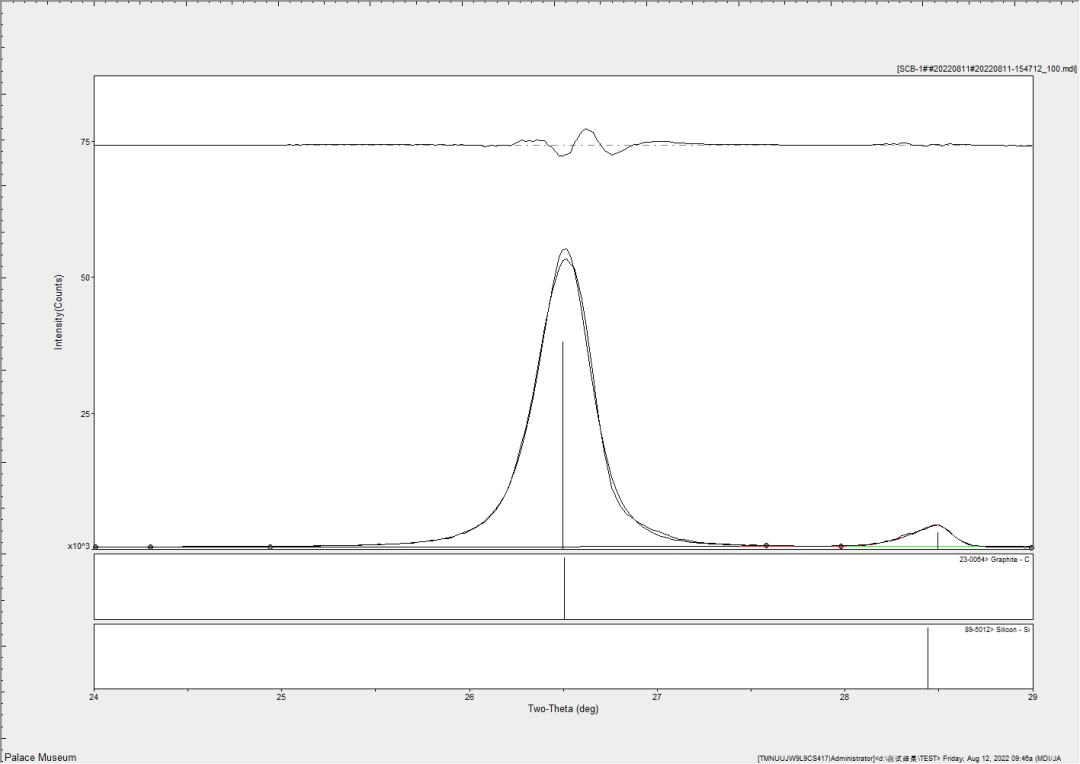Image resolution: width=1080 pixels, height=764 pixels.
Task: Click the background point near 24.9 degrees
Action: [x=270, y=547]
